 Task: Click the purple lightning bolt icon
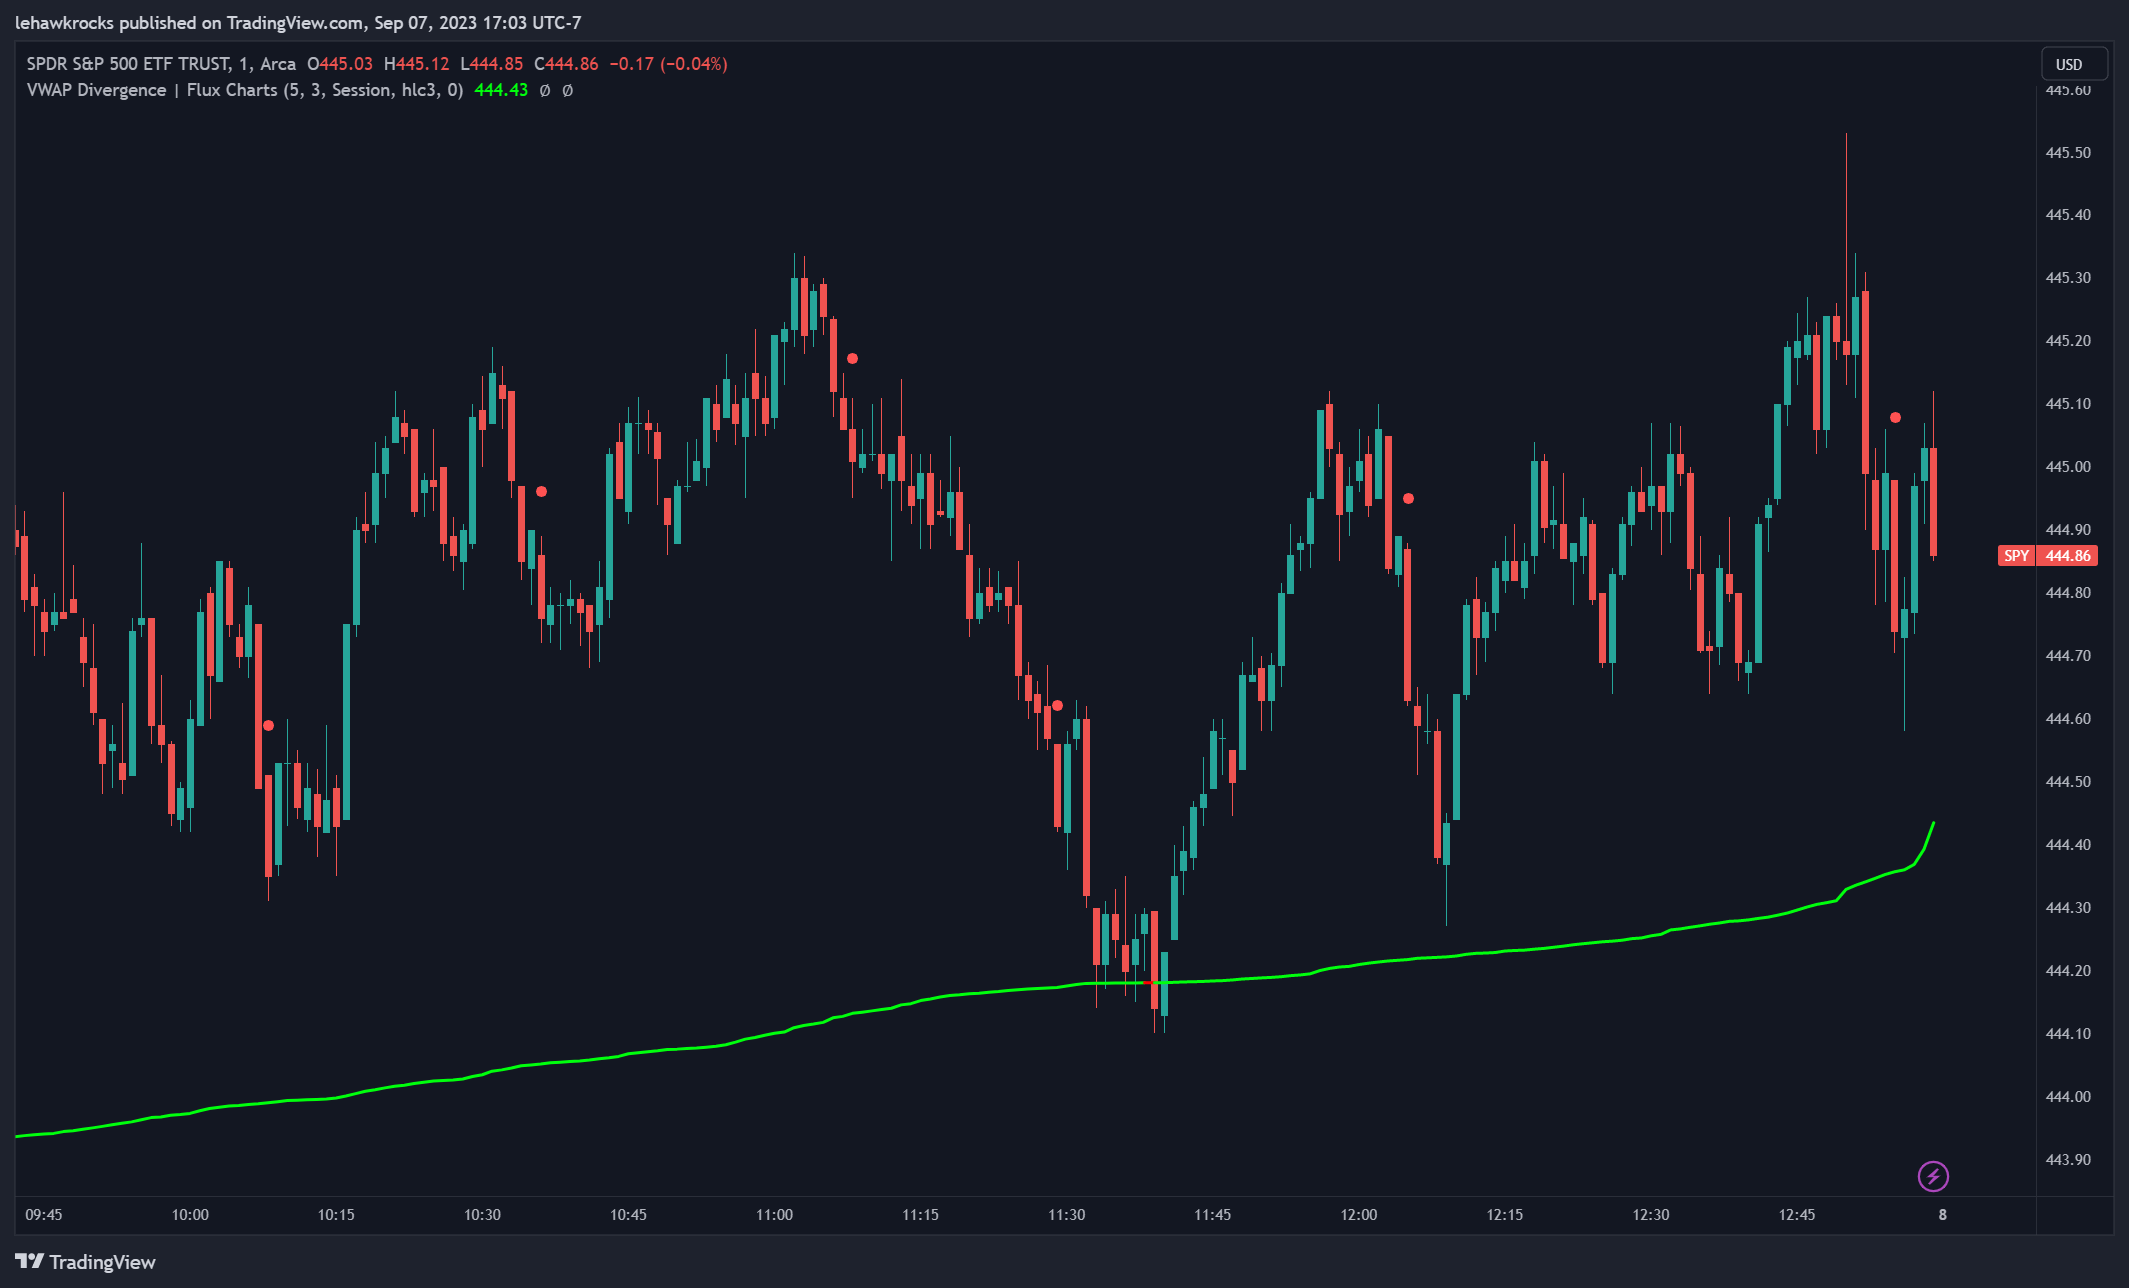(x=1933, y=1176)
